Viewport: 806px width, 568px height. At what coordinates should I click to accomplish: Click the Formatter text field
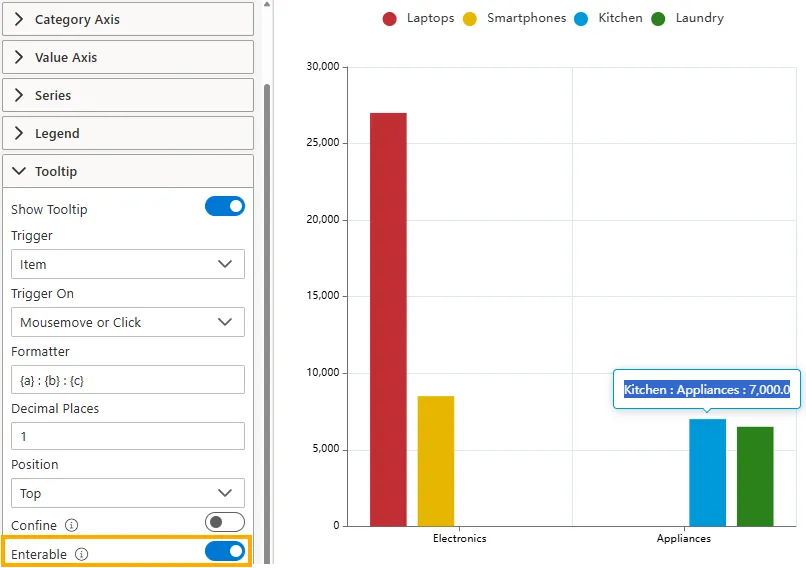(x=127, y=380)
